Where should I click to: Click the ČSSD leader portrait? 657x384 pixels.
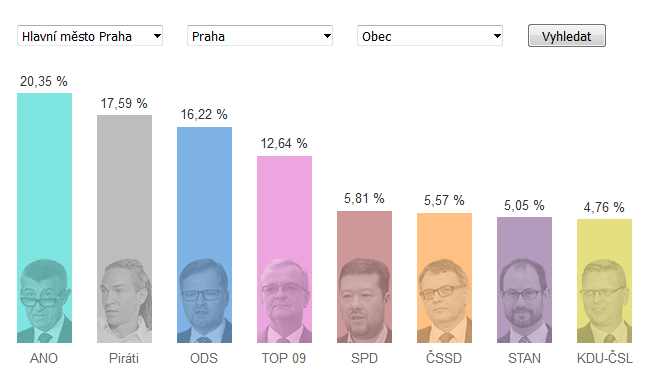tap(444, 301)
